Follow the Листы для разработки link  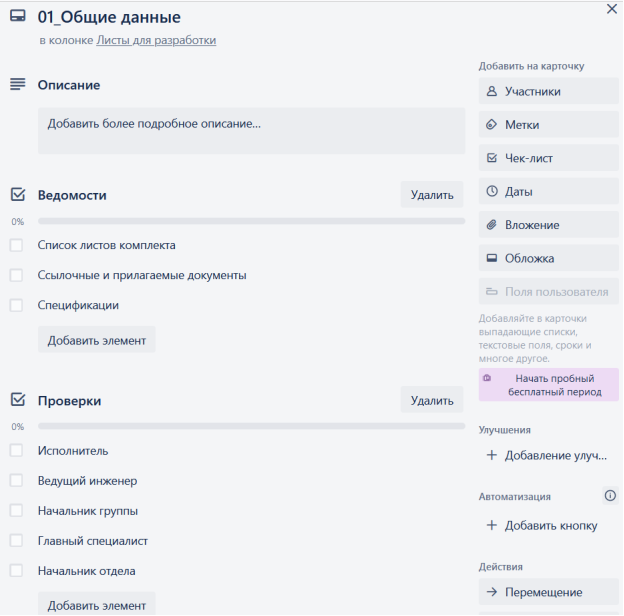click(156, 40)
